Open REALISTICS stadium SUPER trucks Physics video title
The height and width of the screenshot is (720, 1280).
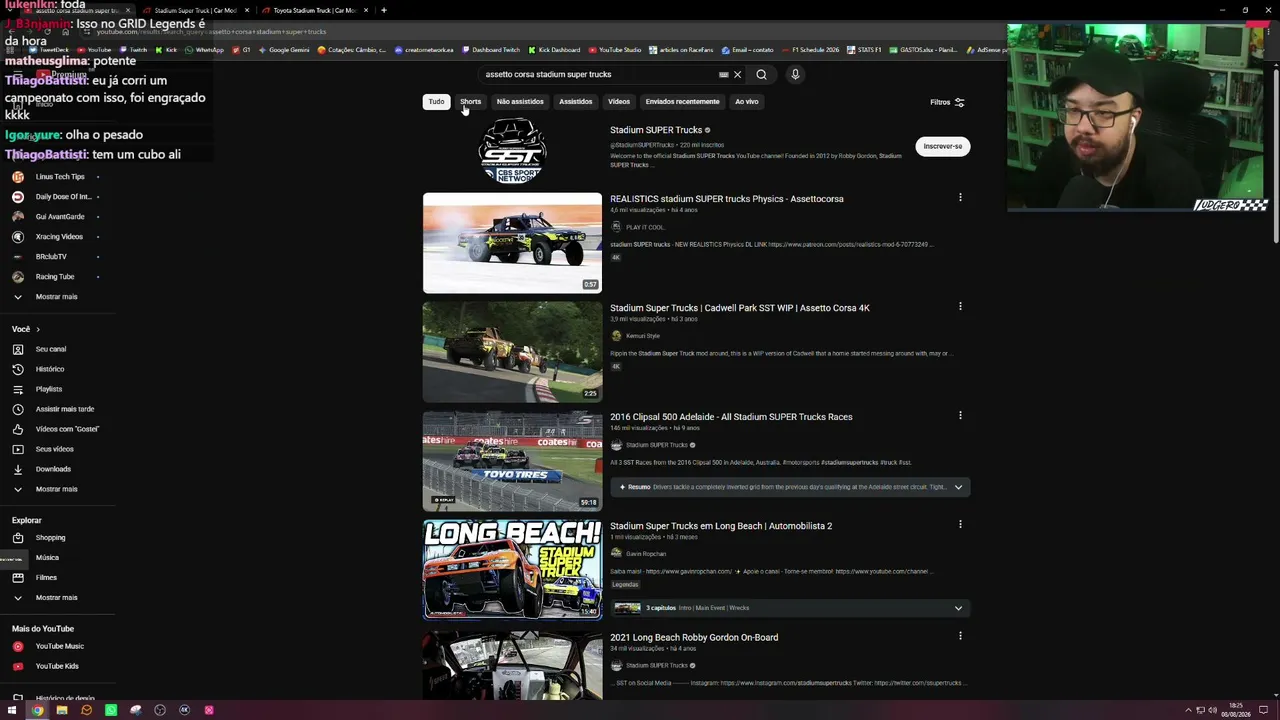point(727,199)
